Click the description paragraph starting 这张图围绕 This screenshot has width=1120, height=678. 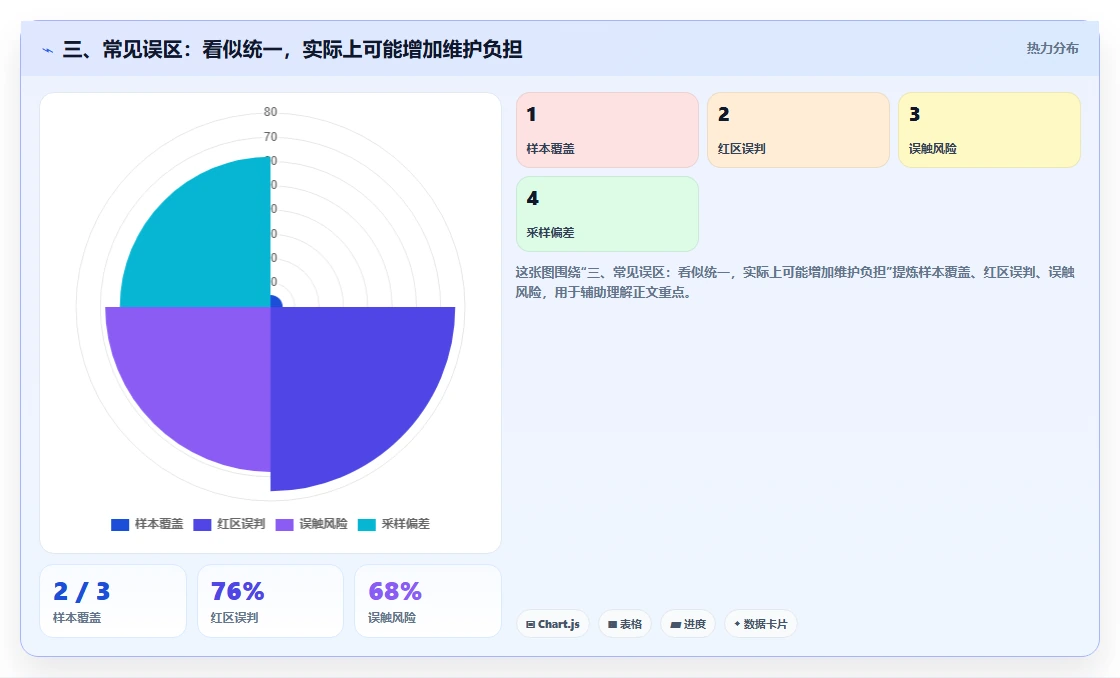[795, 282]
